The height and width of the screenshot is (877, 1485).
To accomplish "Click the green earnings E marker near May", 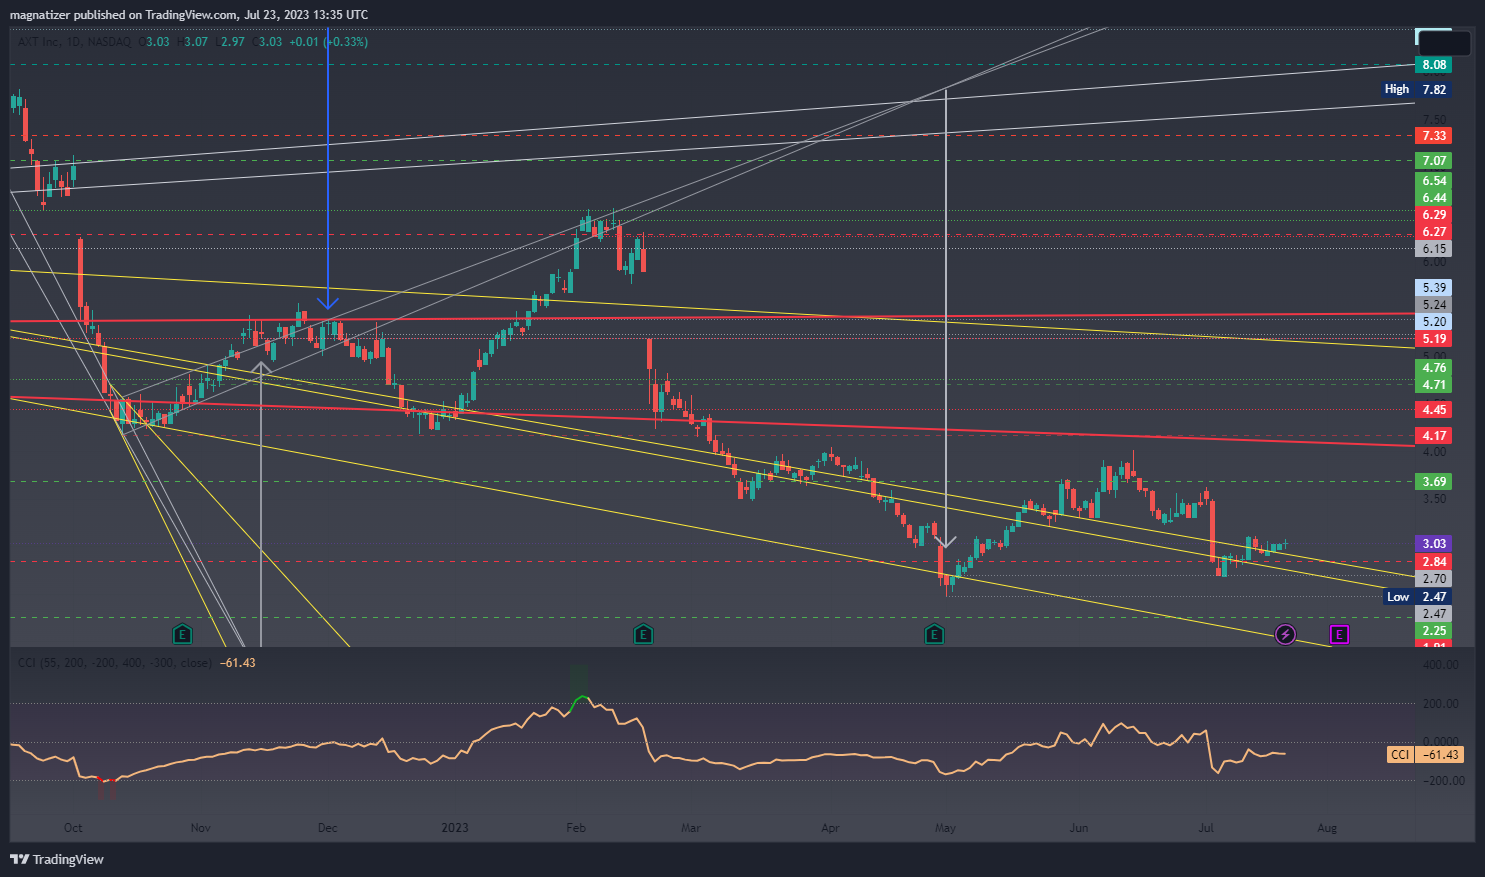I will (x=934, y=634).
